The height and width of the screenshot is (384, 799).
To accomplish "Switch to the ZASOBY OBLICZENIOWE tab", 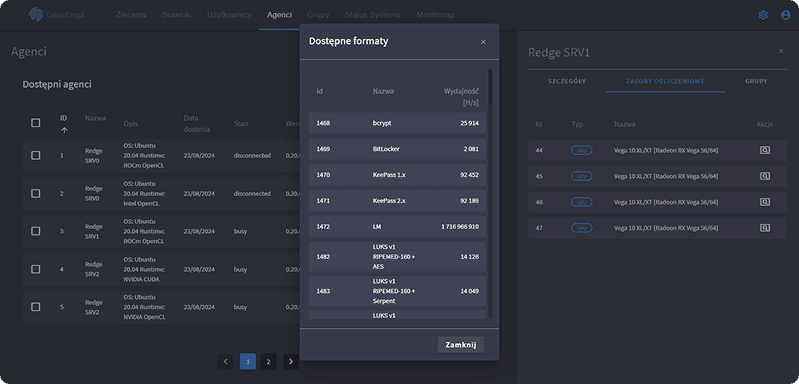I will 665,81.
